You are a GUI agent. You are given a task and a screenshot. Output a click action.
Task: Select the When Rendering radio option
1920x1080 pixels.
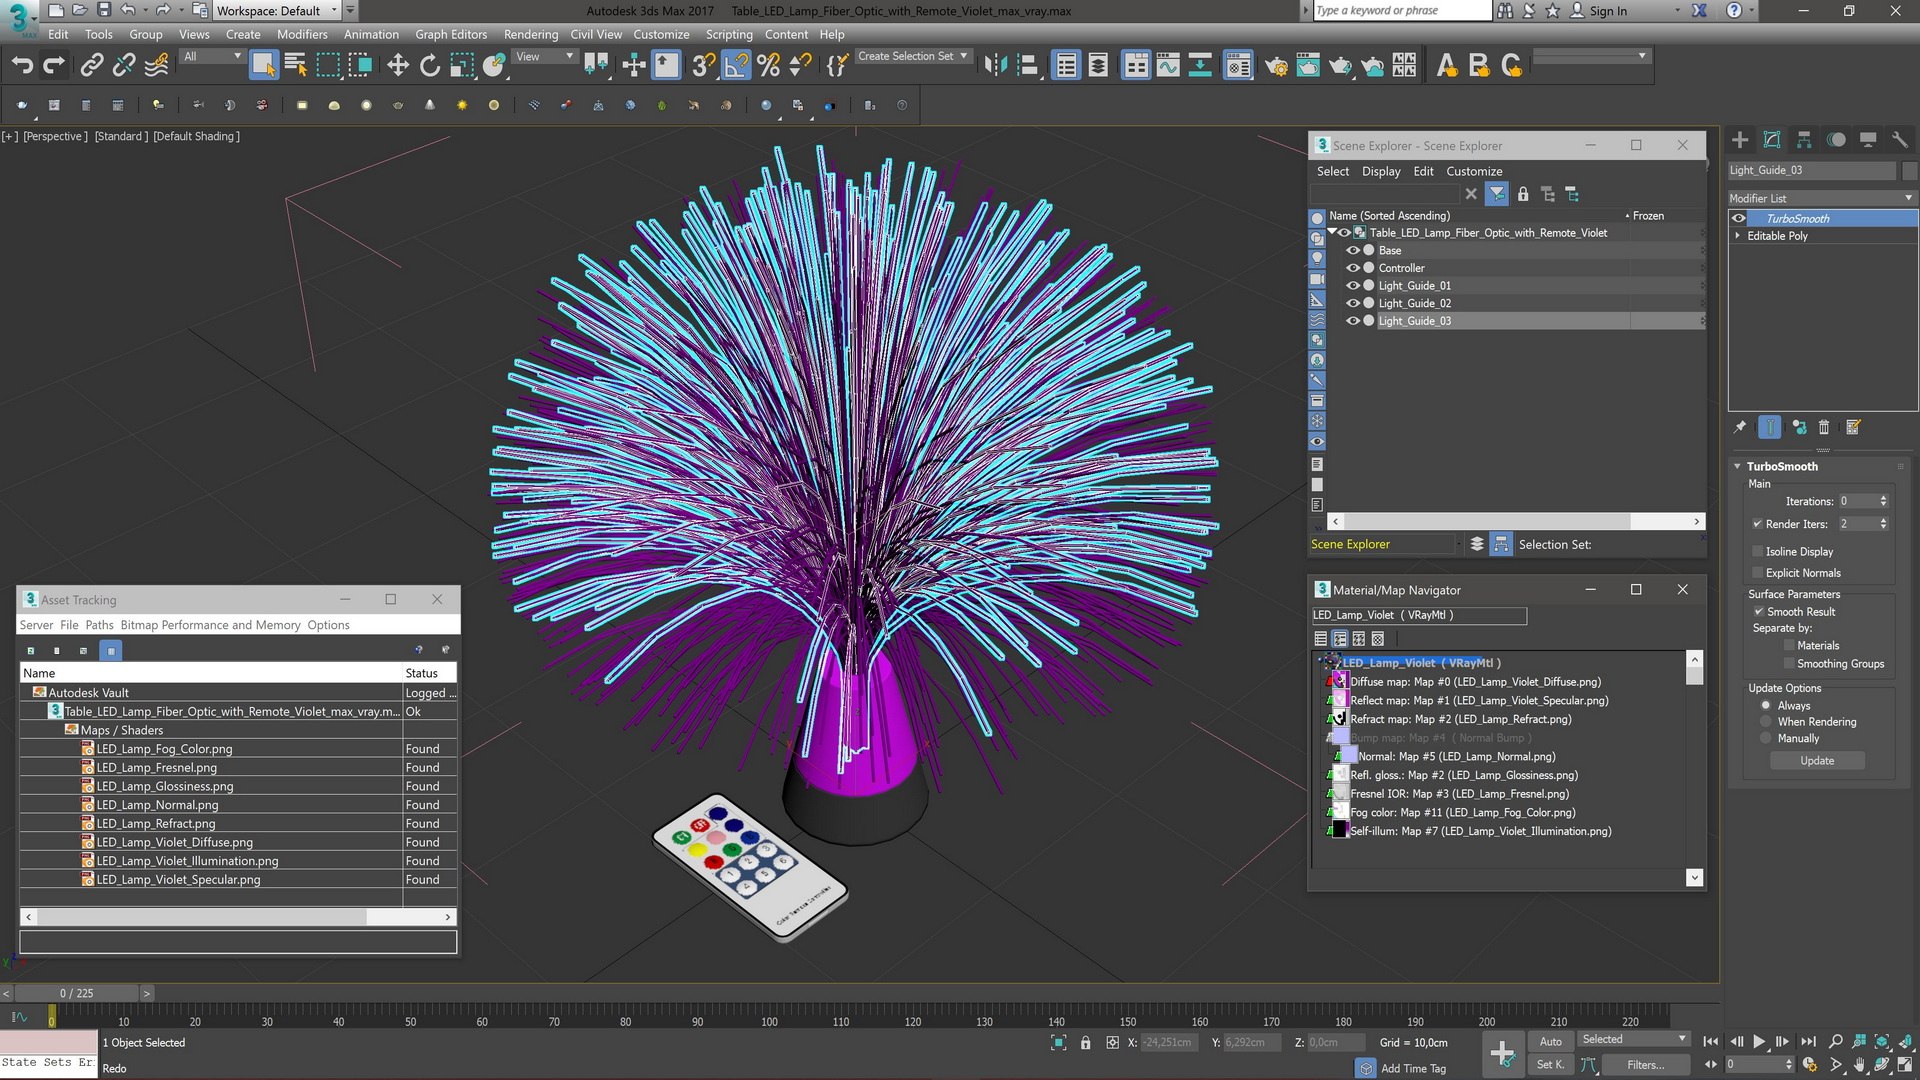[x=1766, y=722]
